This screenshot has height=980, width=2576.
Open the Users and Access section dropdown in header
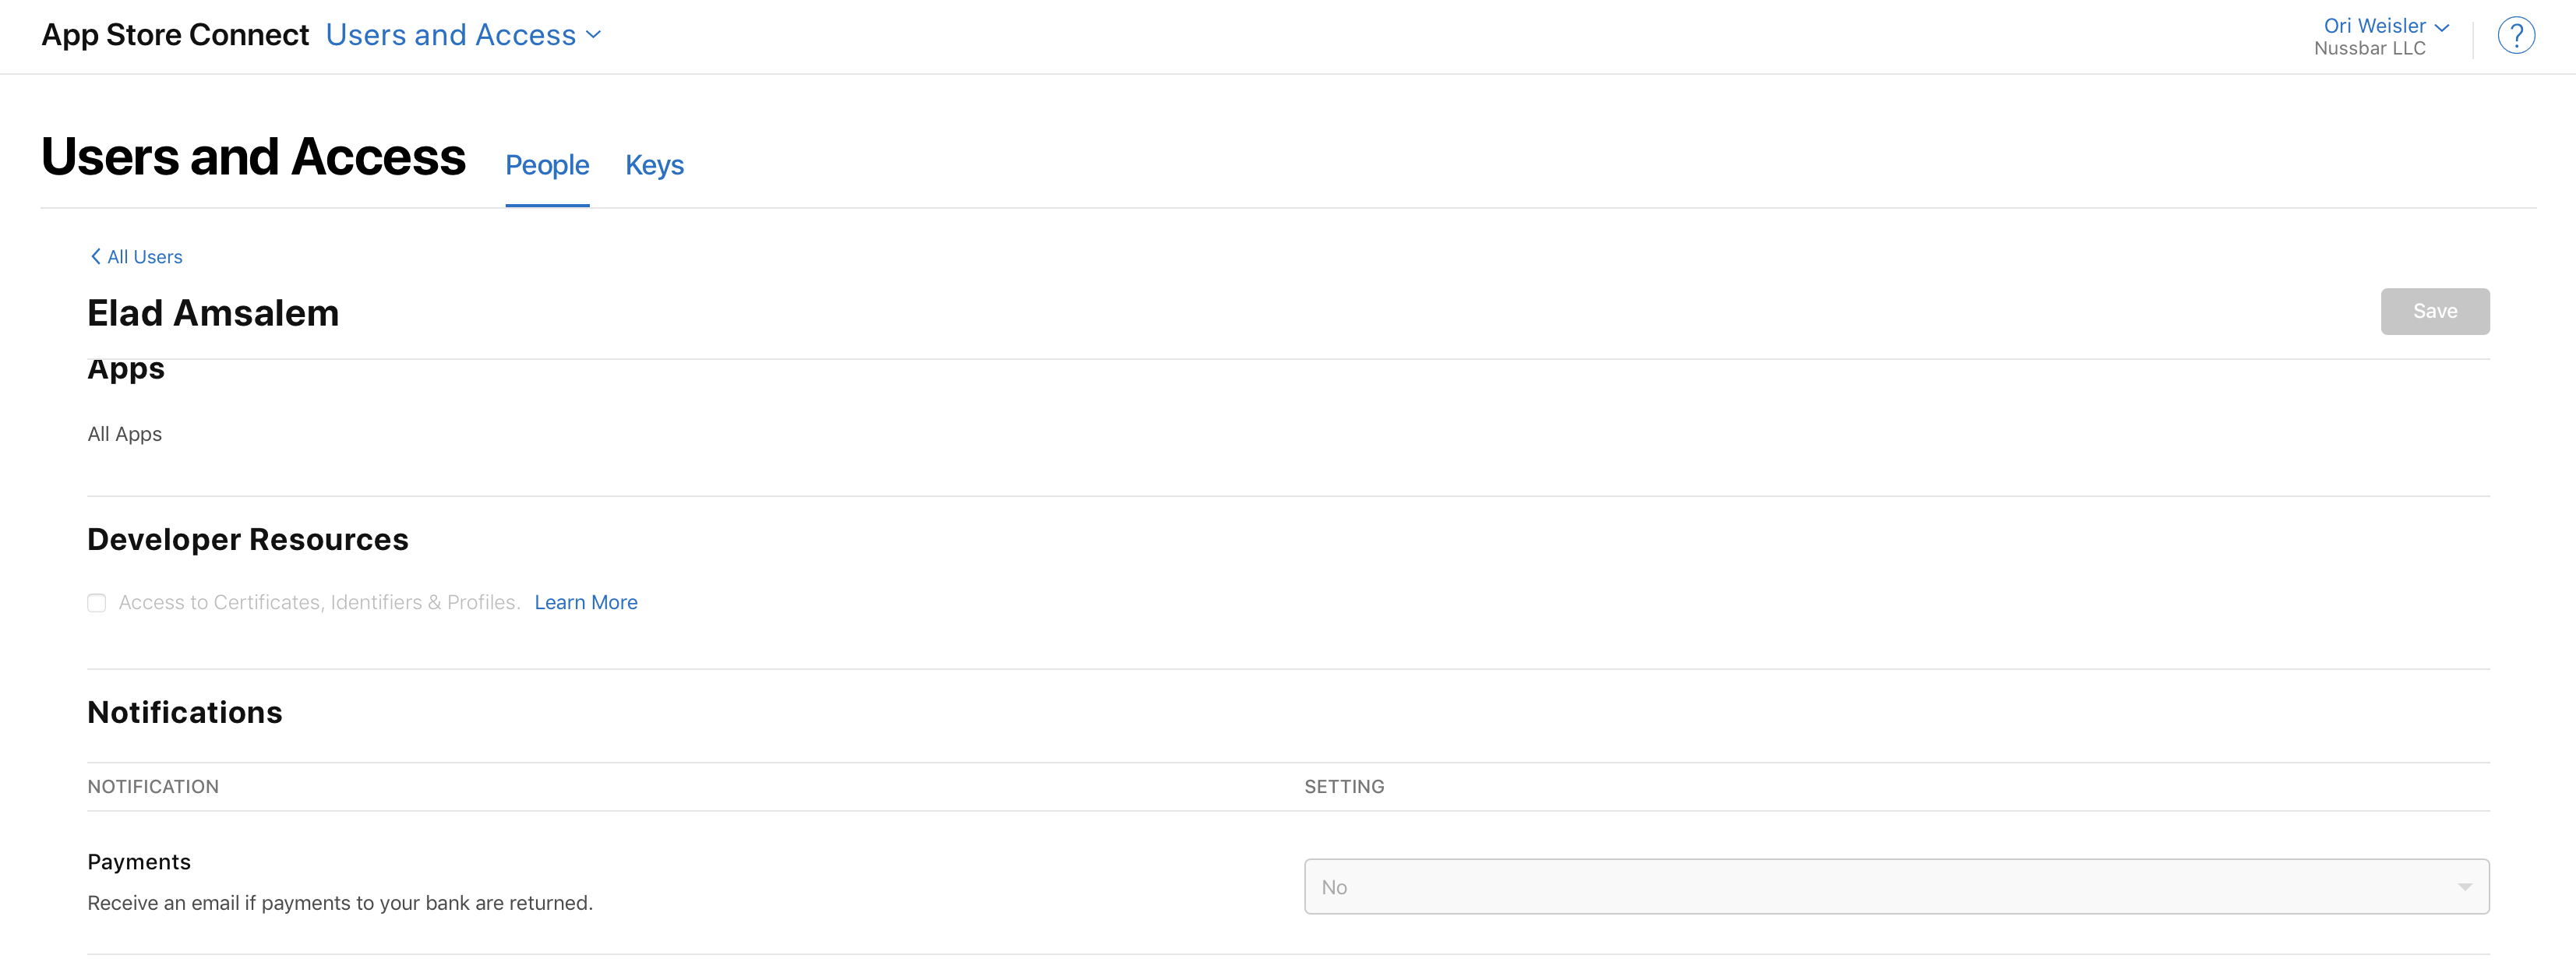pyautogui.click(x=464, y=35)
